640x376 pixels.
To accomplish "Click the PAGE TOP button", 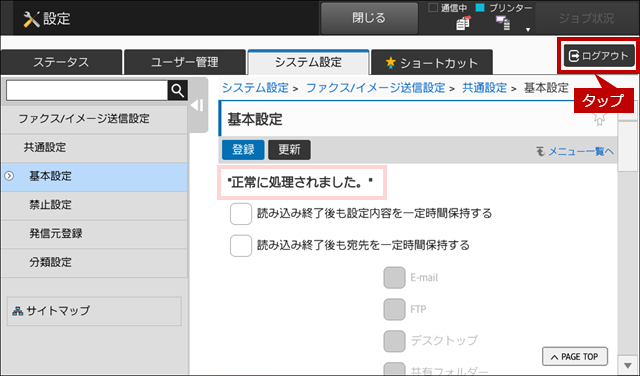I will coord(575,356).
